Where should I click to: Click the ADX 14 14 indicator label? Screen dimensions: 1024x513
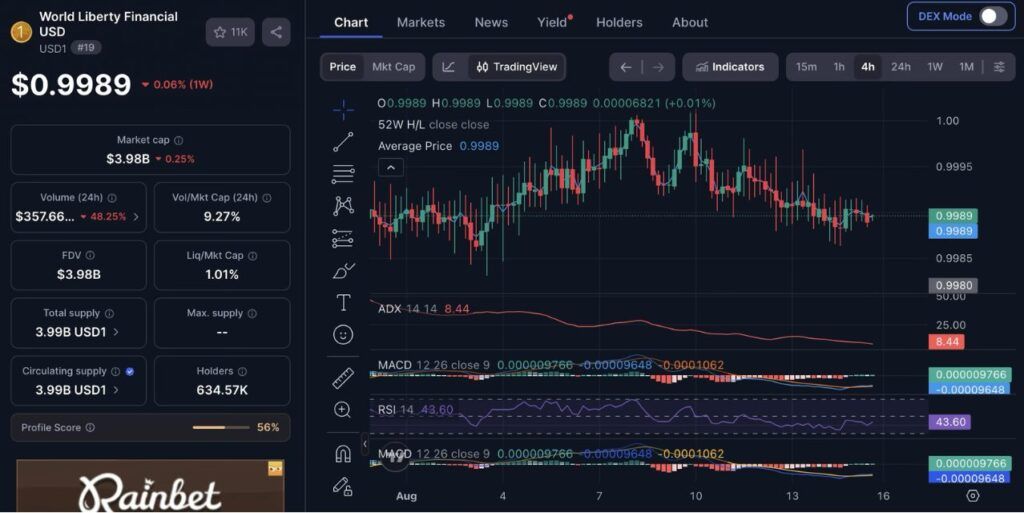click(408, 309)
